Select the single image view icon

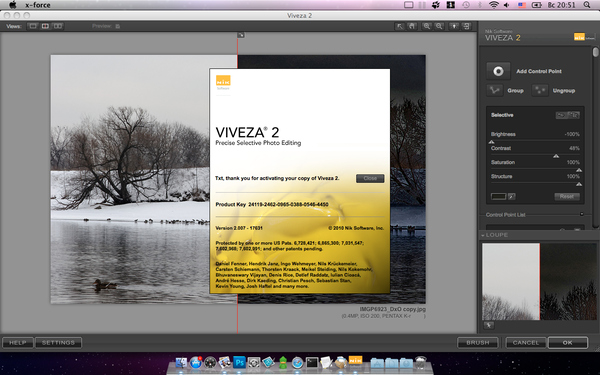tap(33, 26)
